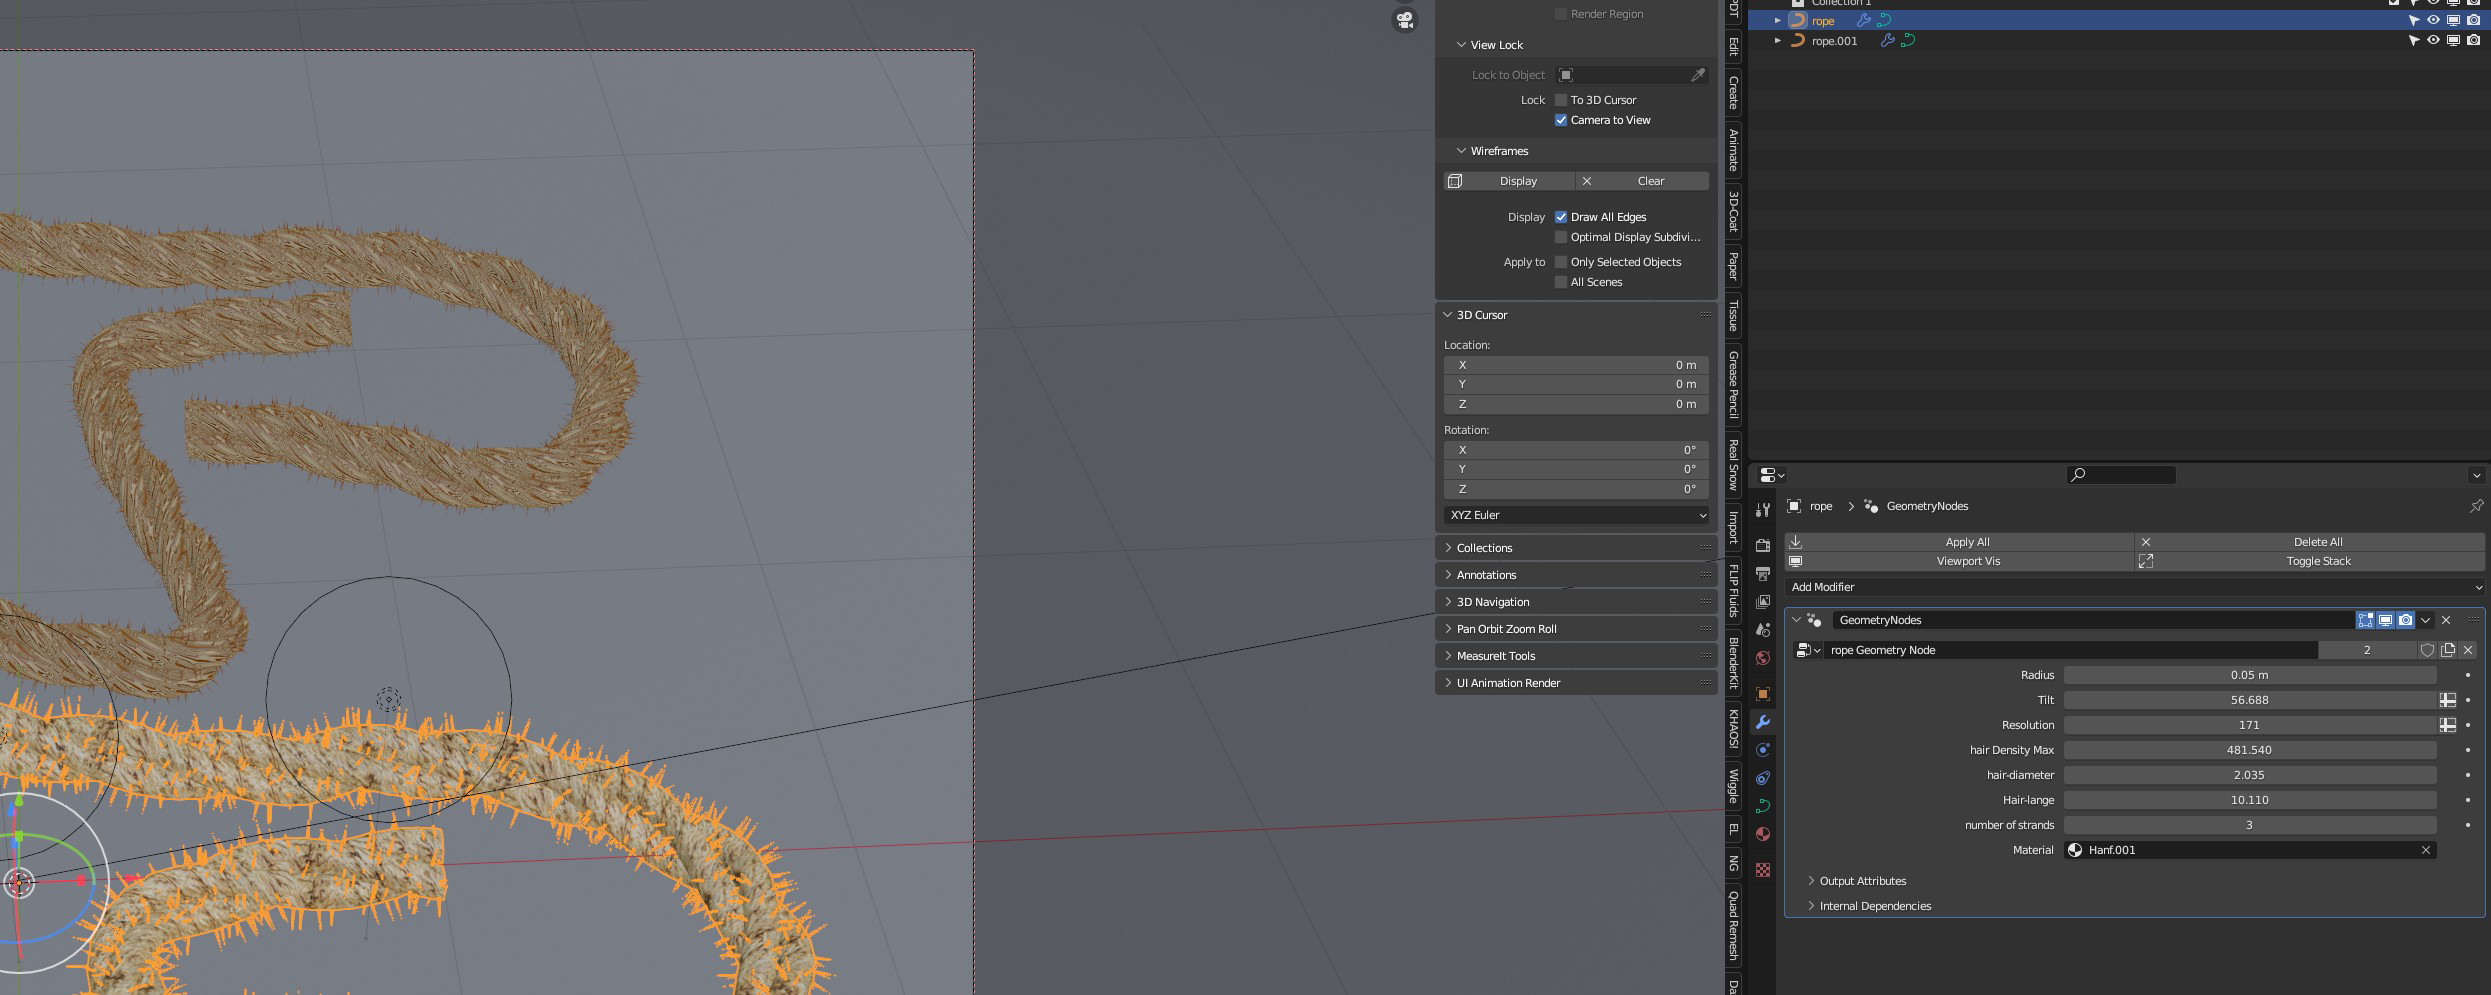
Task: Collapse the Wireframes panel
Action: 1461,151
